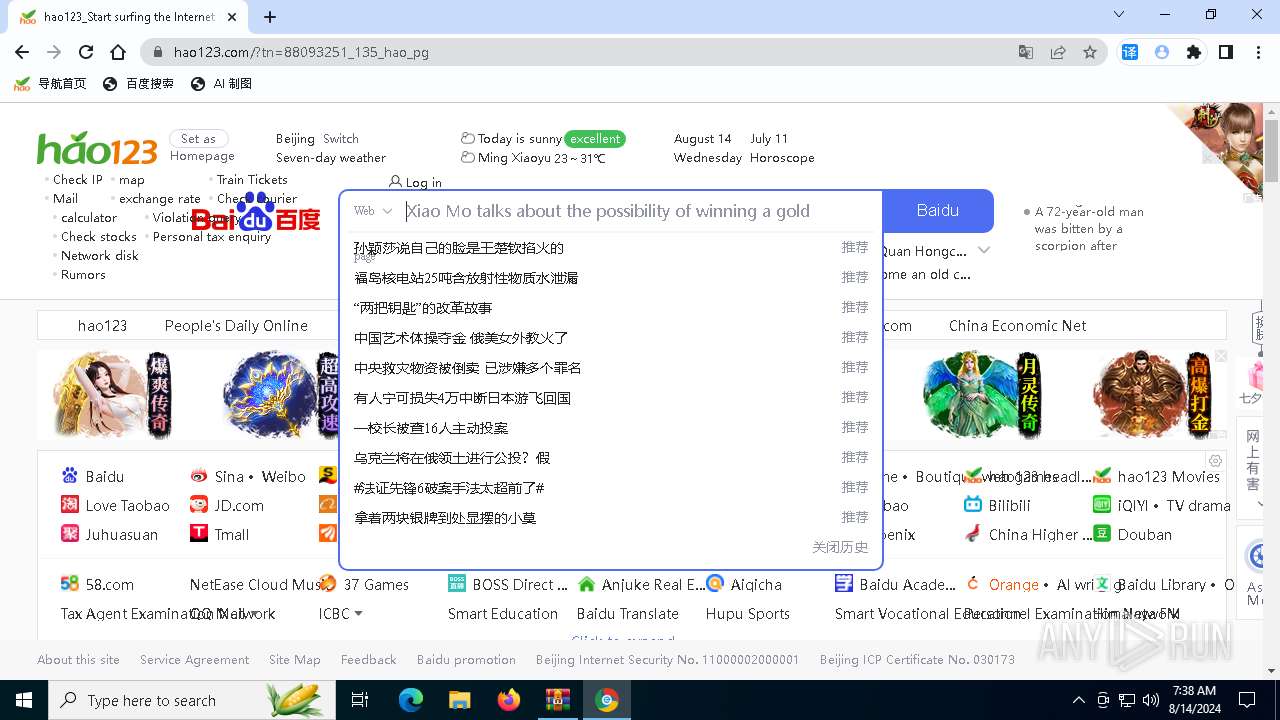Open Chrome three-dot menu

[1257, 52]
